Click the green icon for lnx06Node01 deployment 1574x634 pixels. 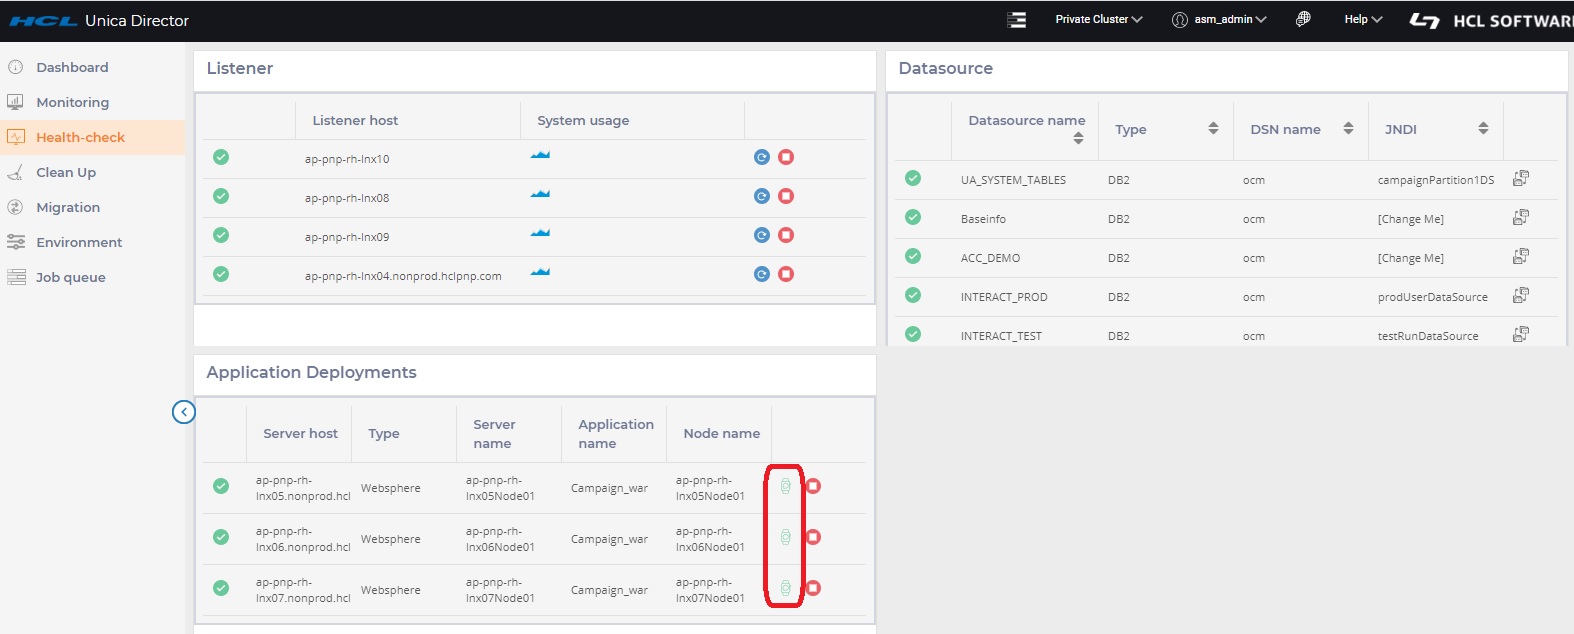coord(785,537)
